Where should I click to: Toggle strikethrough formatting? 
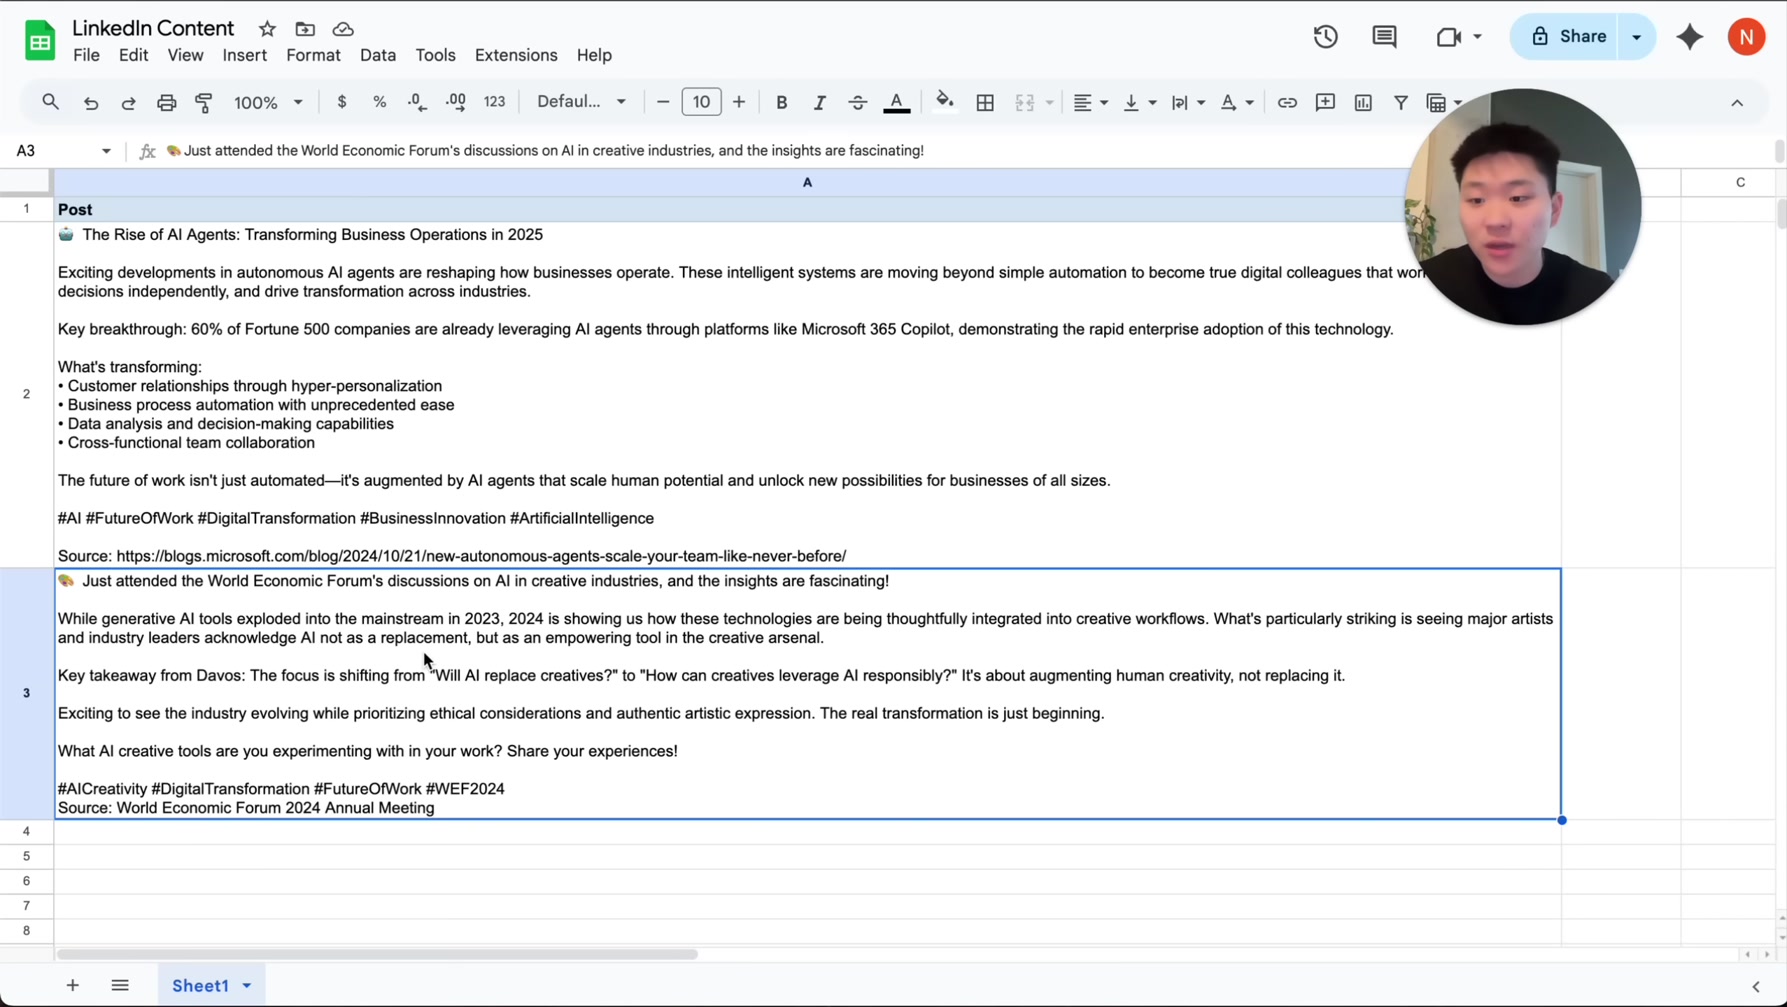coord(857,102)
